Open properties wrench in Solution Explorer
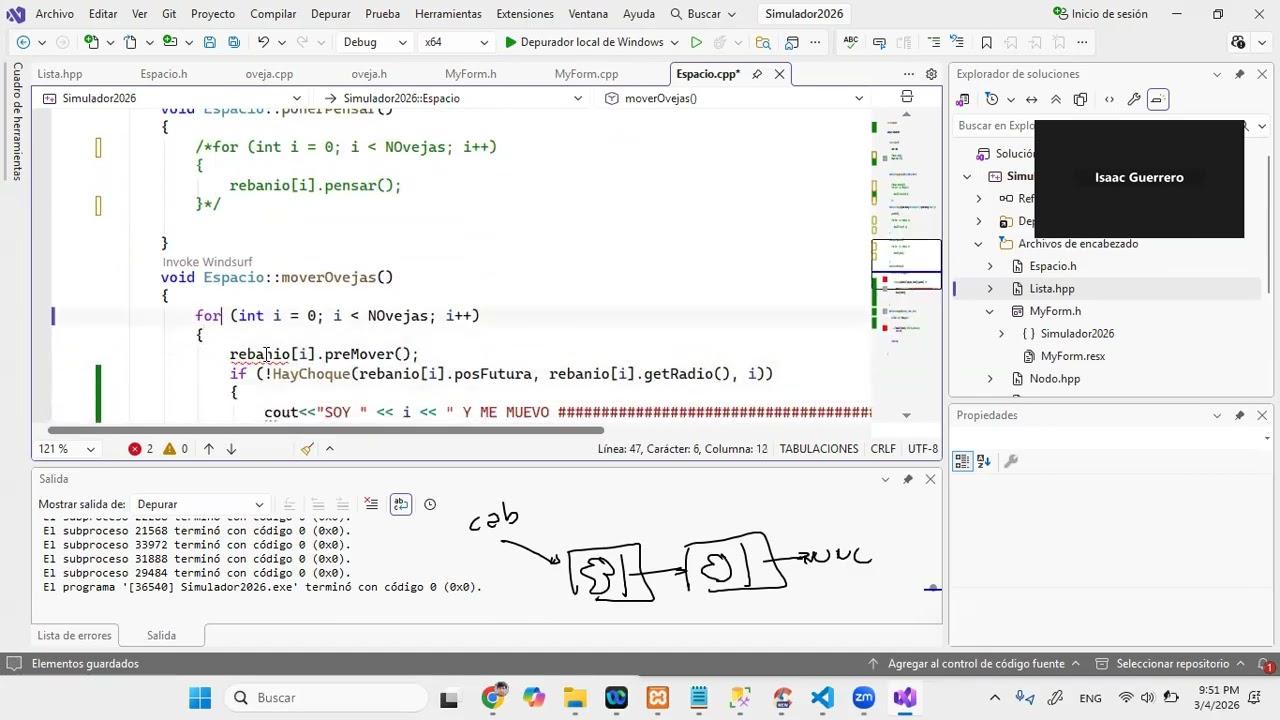1280x720 pixels. tap(1134, 99)
